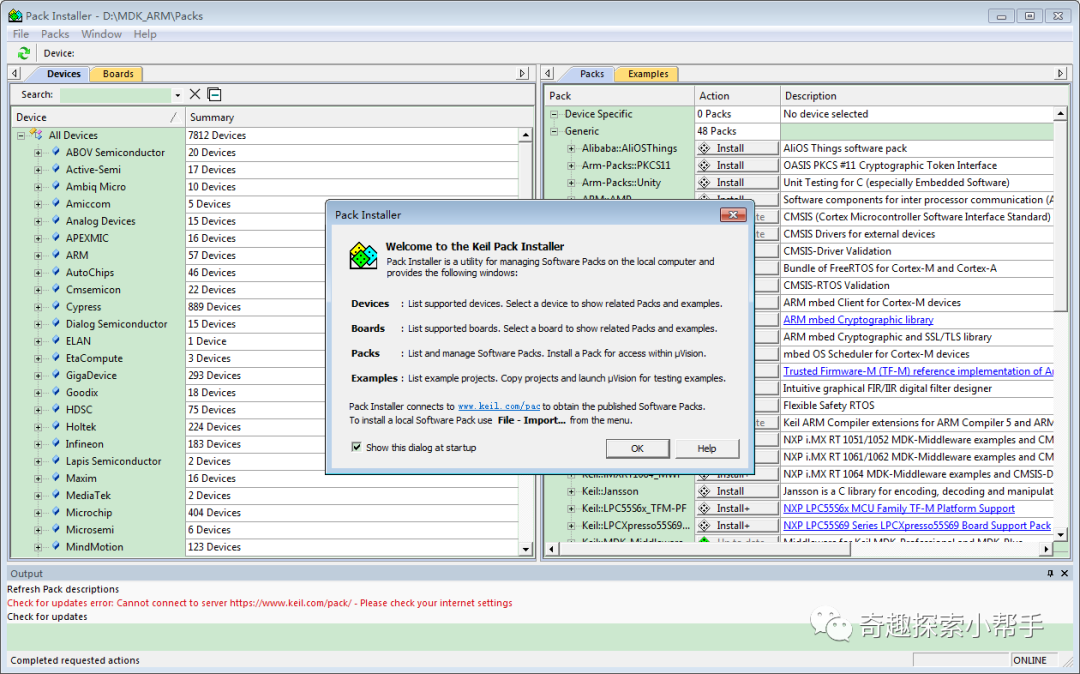Open the Window menu
Image resolution: width=1080 pixels, height=674 pixels.
click(101, 34)
